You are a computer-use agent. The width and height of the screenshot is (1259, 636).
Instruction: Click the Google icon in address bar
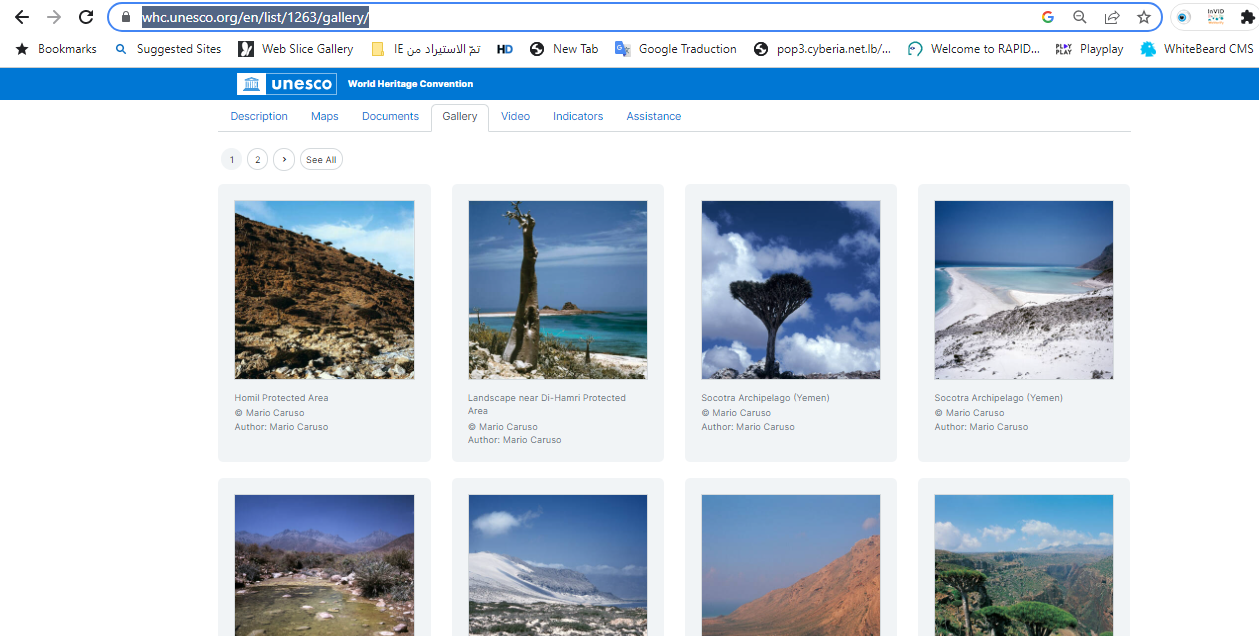[x=1048, y=17]
